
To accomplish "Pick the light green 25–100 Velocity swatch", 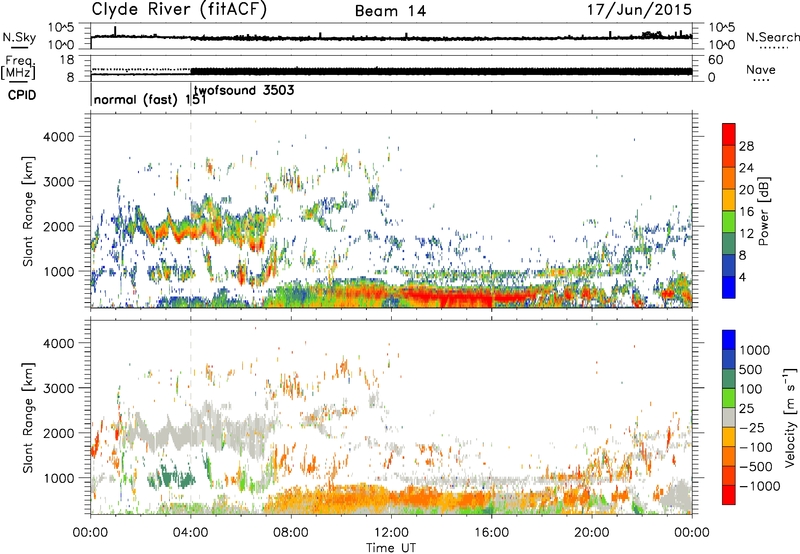I will (729, 398).
